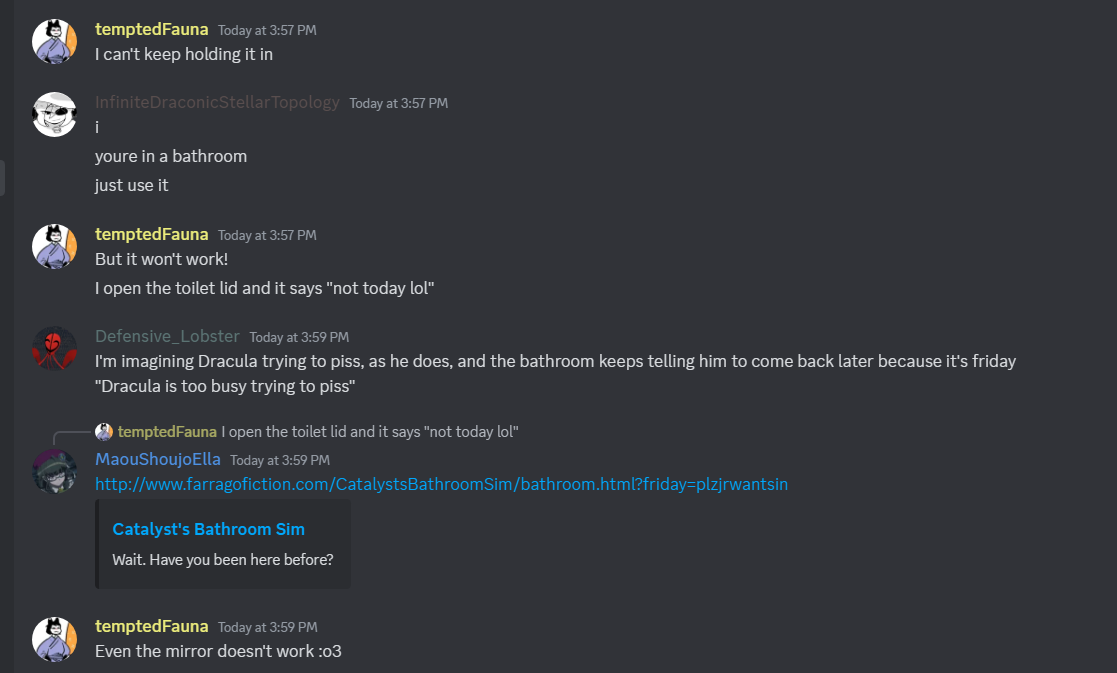The width and height of the screenshot is (1117, 673).
Task: Click the tiny avatar in the reply preview
Action: coord(104,432)
